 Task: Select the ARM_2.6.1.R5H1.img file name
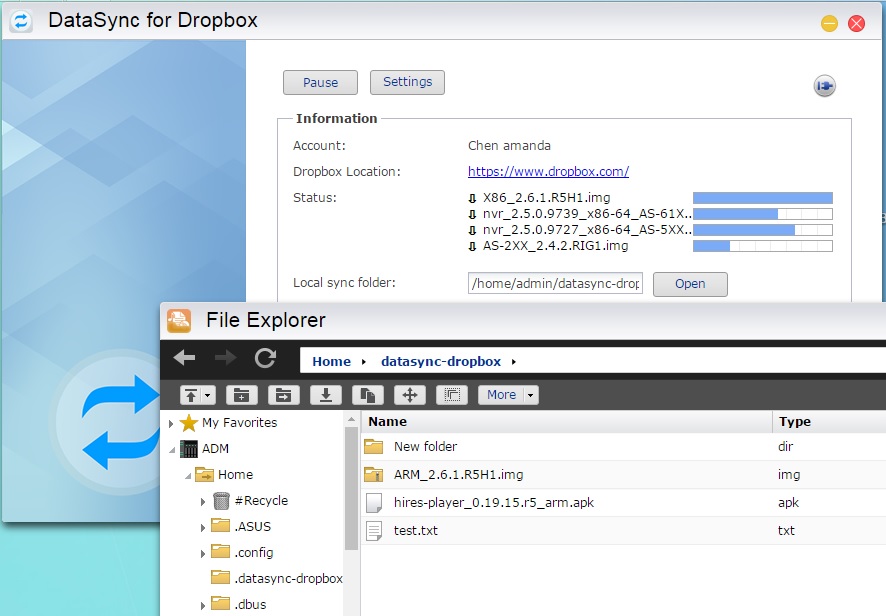458,475
